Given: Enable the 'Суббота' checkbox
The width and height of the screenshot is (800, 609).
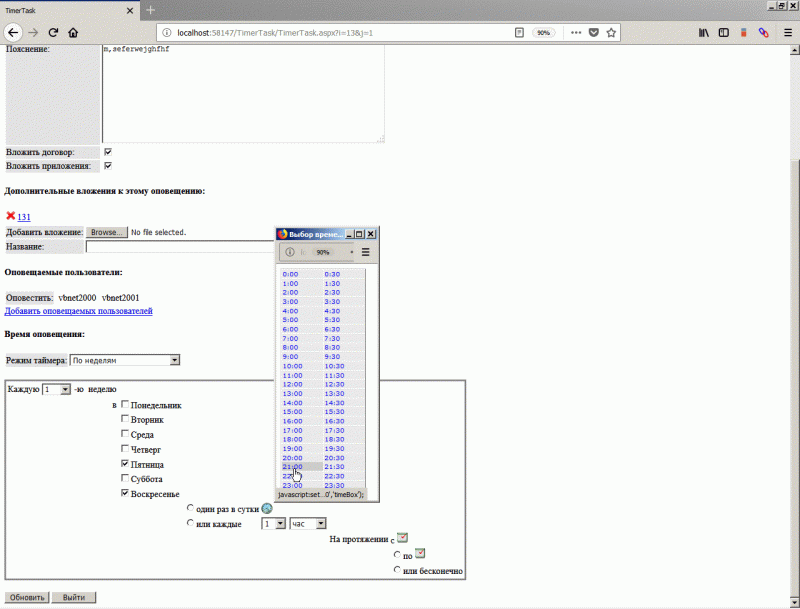Looking at the screenshot, I should click(x=125, y=478).
